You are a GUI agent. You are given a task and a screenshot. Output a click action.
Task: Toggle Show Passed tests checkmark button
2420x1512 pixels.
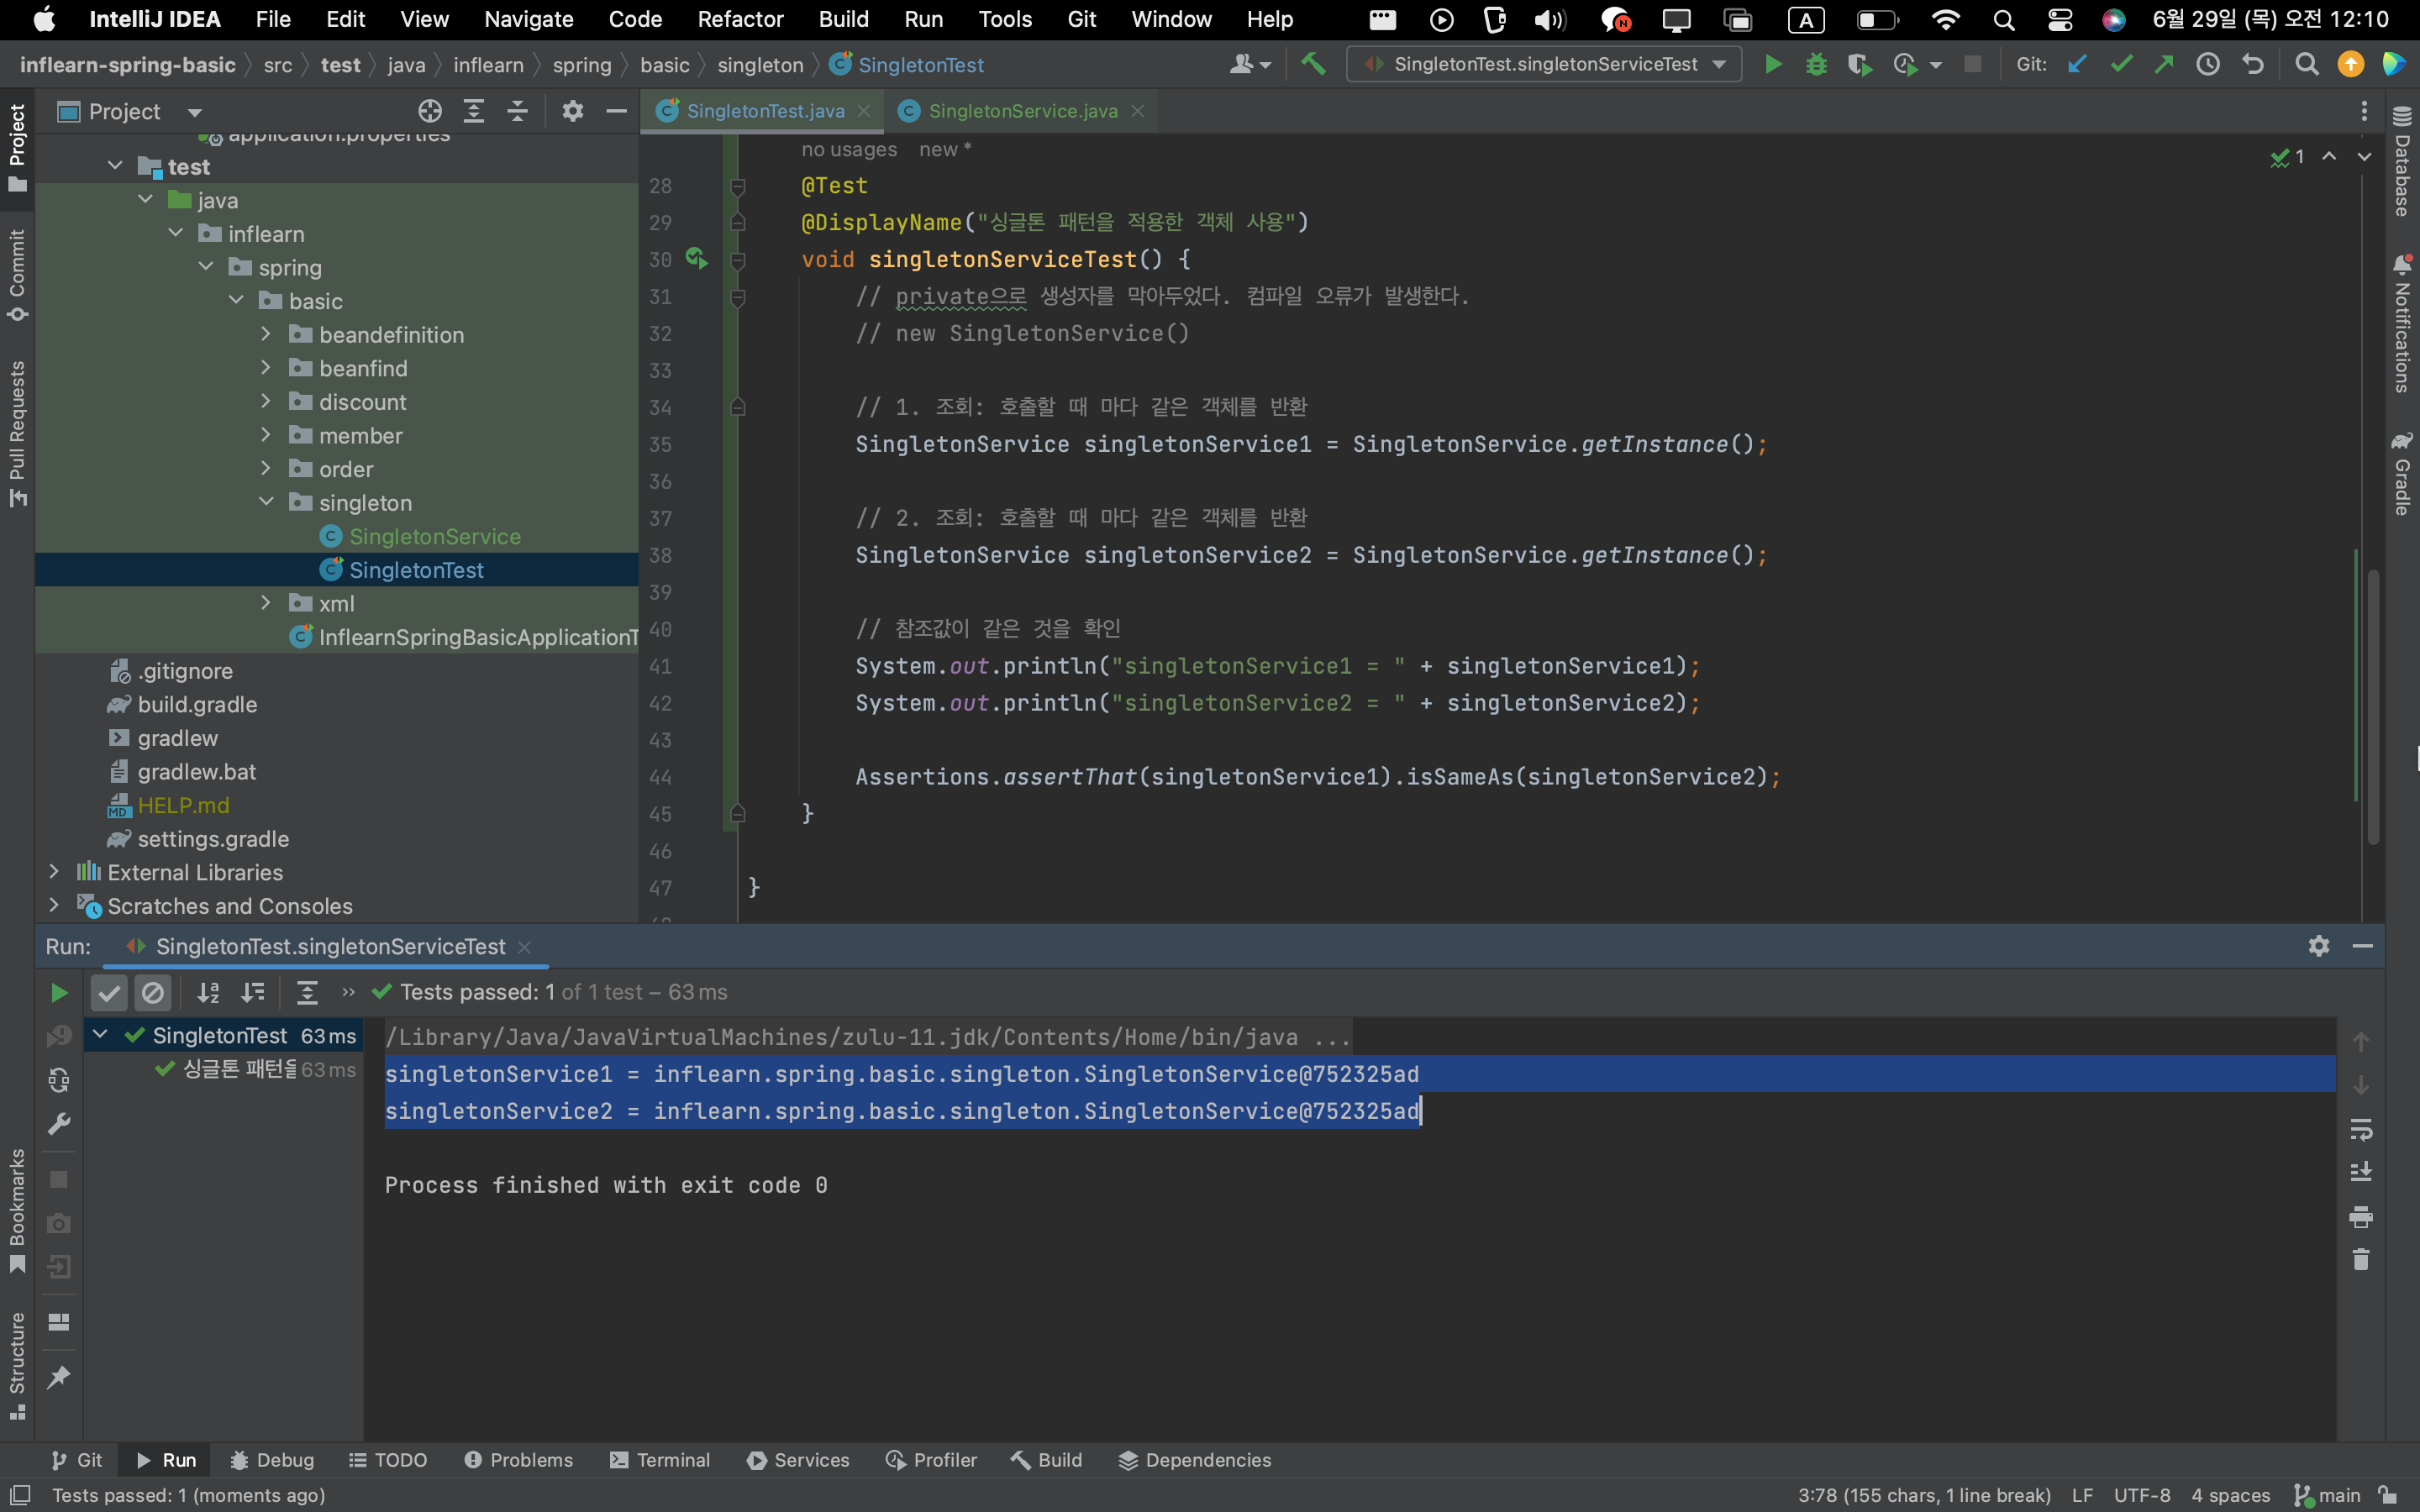109,992
